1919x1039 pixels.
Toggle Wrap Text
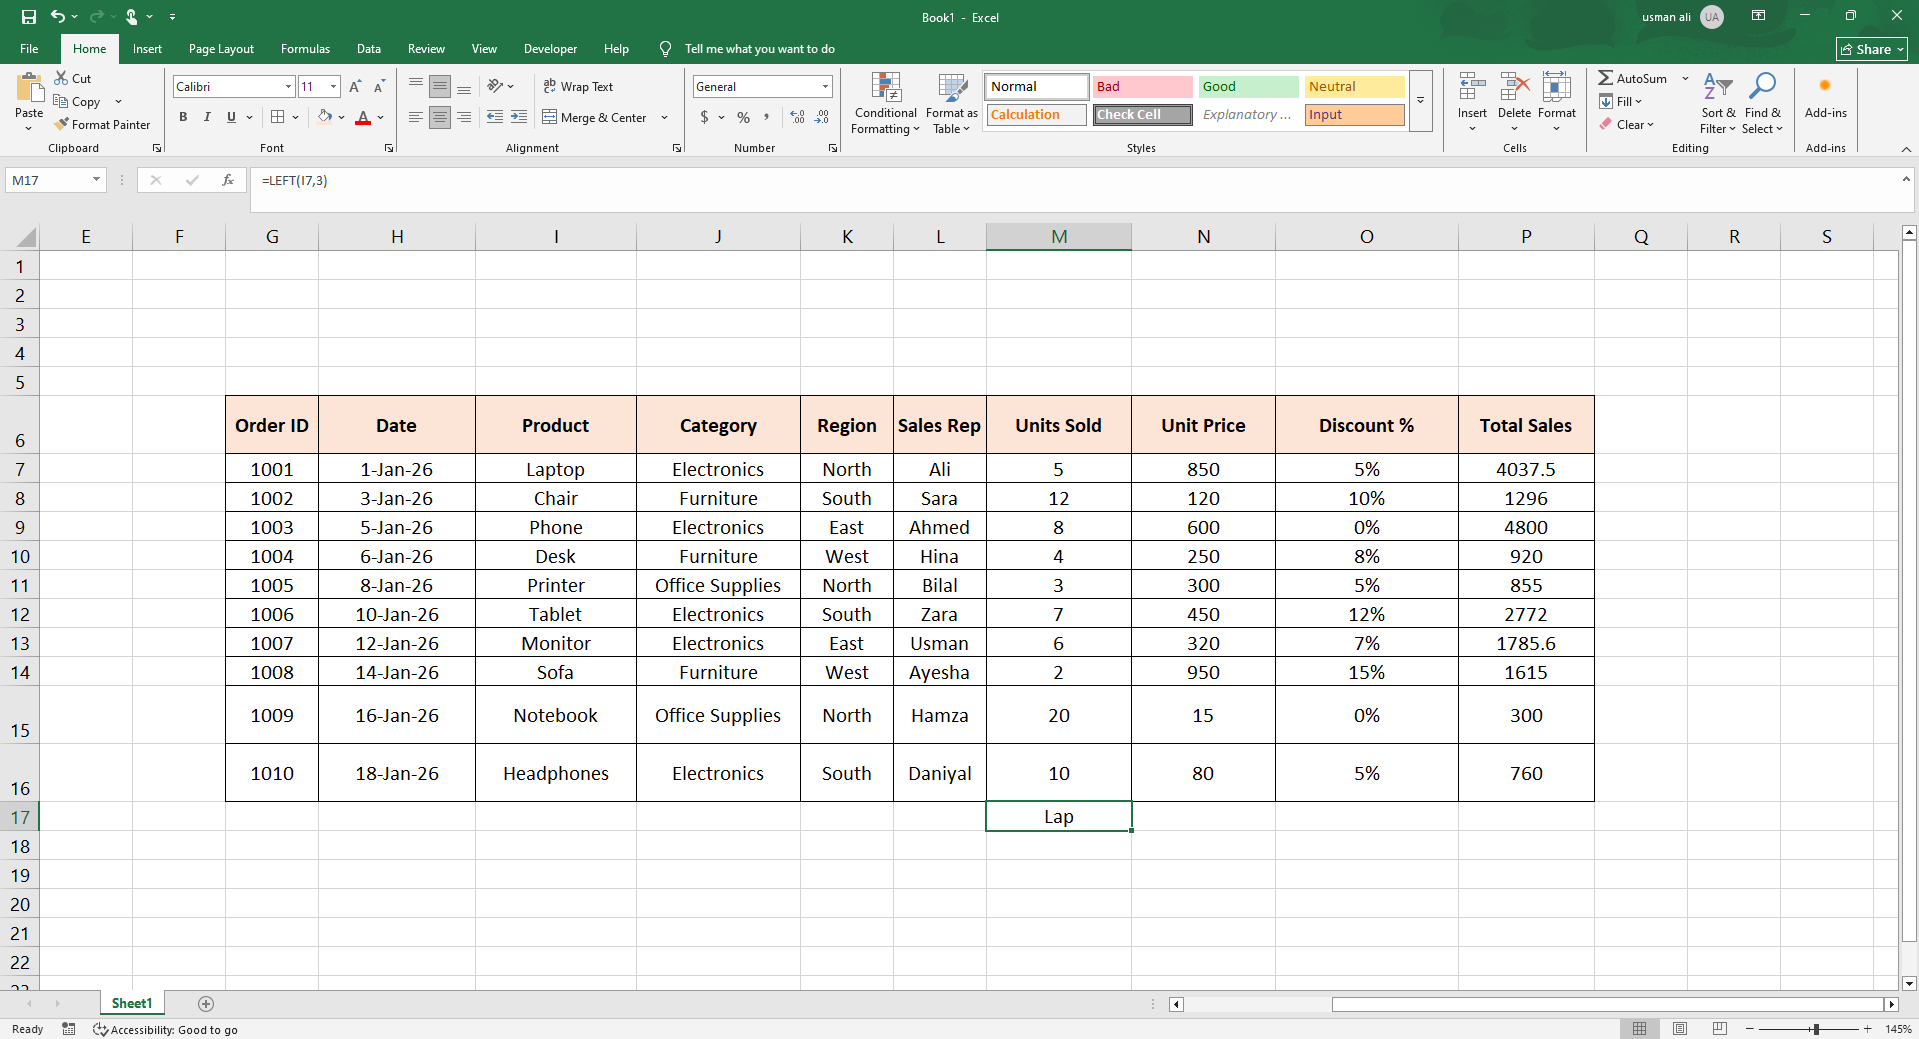[578, 87]
